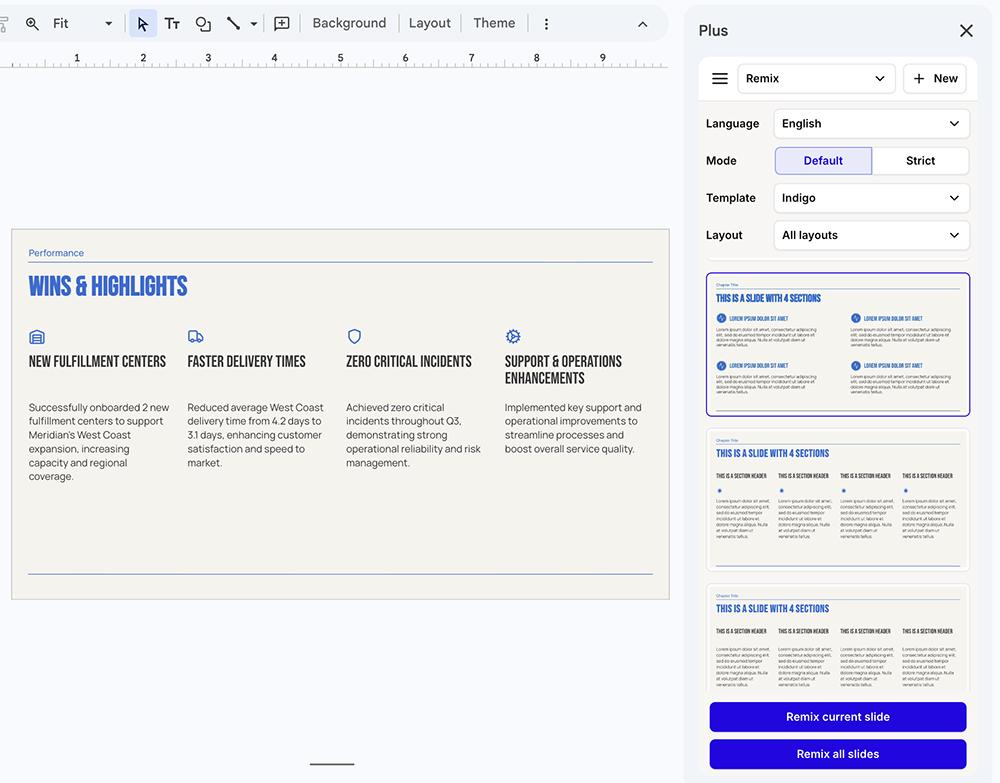Click the paragraph starting 'Reduced average West Coast'
Image resolution: width=1000 pixels, height=783 pixels.
(255, 435)
